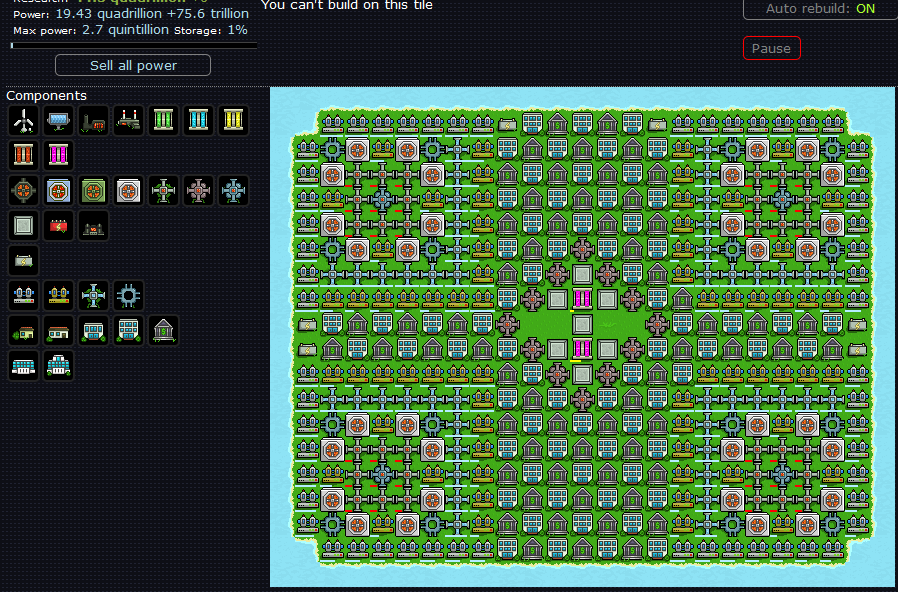Viewport: 898px width, 592px height.
Task: Click the isolation plate between the magenta cells
Action: [582, 324]
